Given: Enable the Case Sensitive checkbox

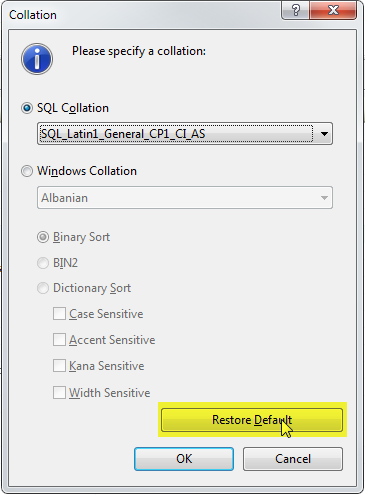Looking at the screenshot, I should [59, 314].
